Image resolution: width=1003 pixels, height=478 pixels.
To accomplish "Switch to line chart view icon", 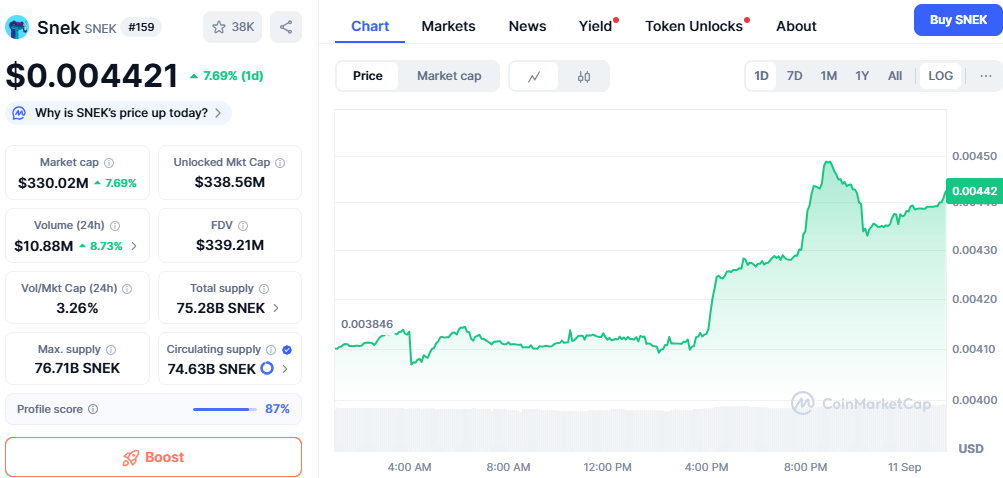I will point(534,76).
